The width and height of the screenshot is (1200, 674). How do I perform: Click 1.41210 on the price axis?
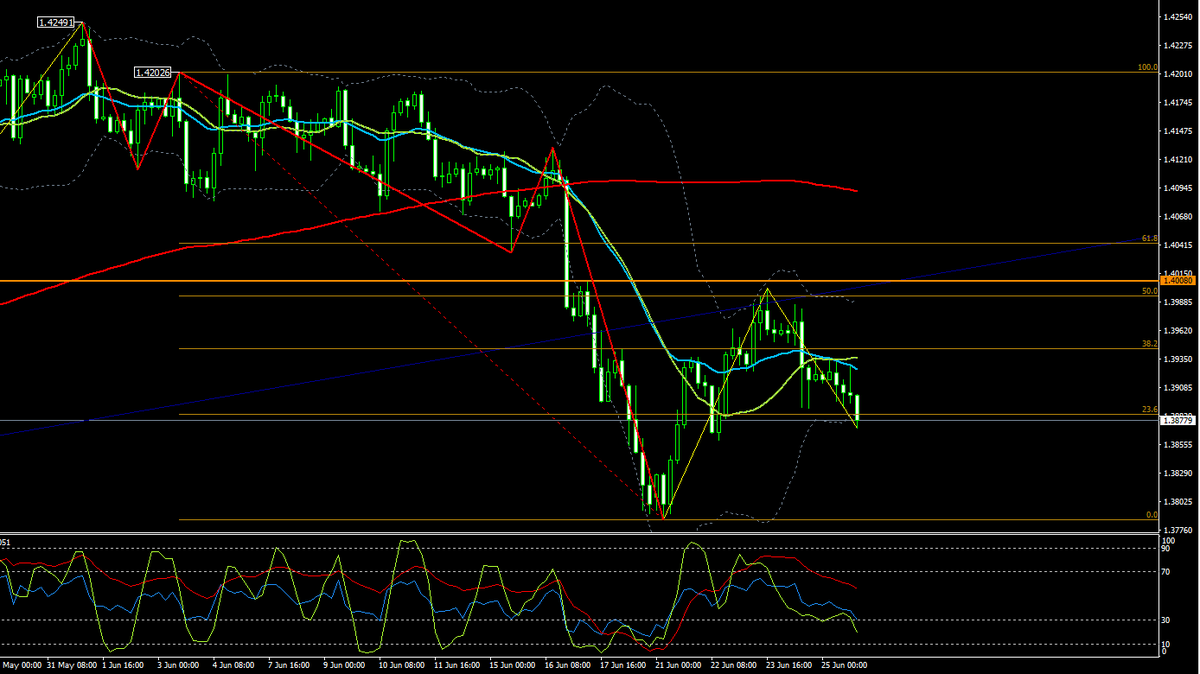tap(1178, 159)
